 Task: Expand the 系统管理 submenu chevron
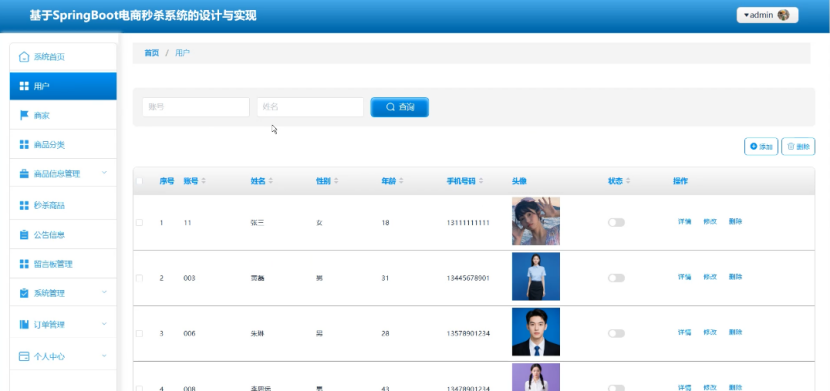[104, 292]
